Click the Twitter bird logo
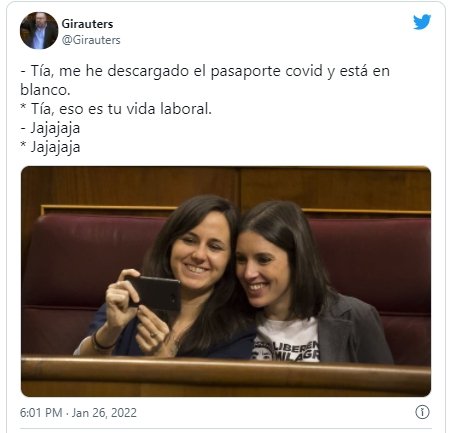Image resolution: width=450 pixels, height=433 pixels. tap(422, 22)
